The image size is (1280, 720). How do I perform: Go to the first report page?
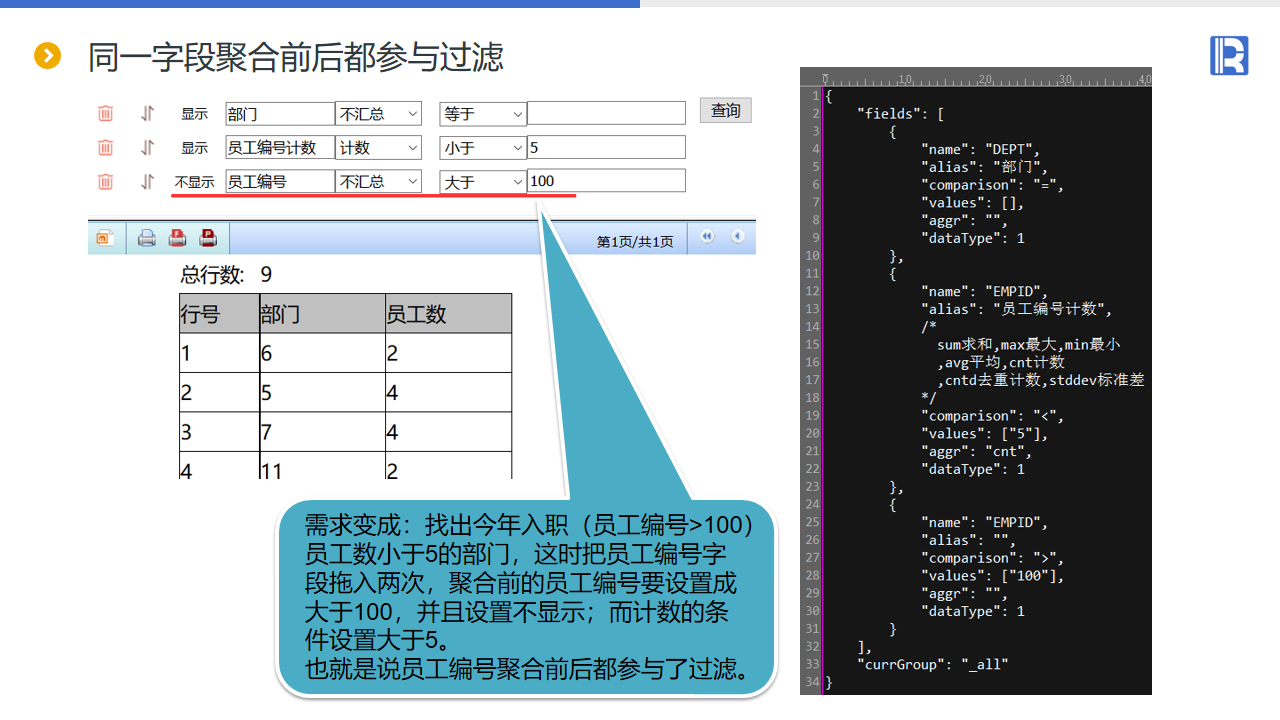[x=707, y=237]
